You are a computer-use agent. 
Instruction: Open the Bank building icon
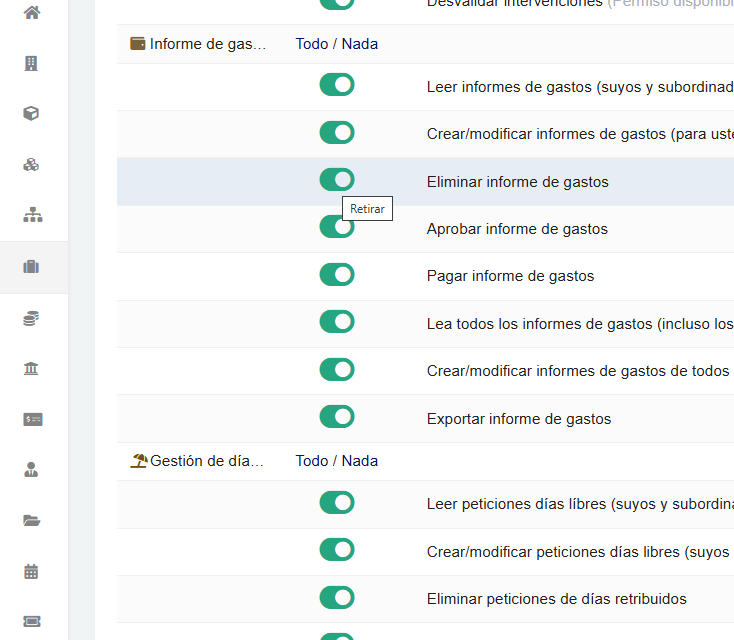click(x=32, y=369)
